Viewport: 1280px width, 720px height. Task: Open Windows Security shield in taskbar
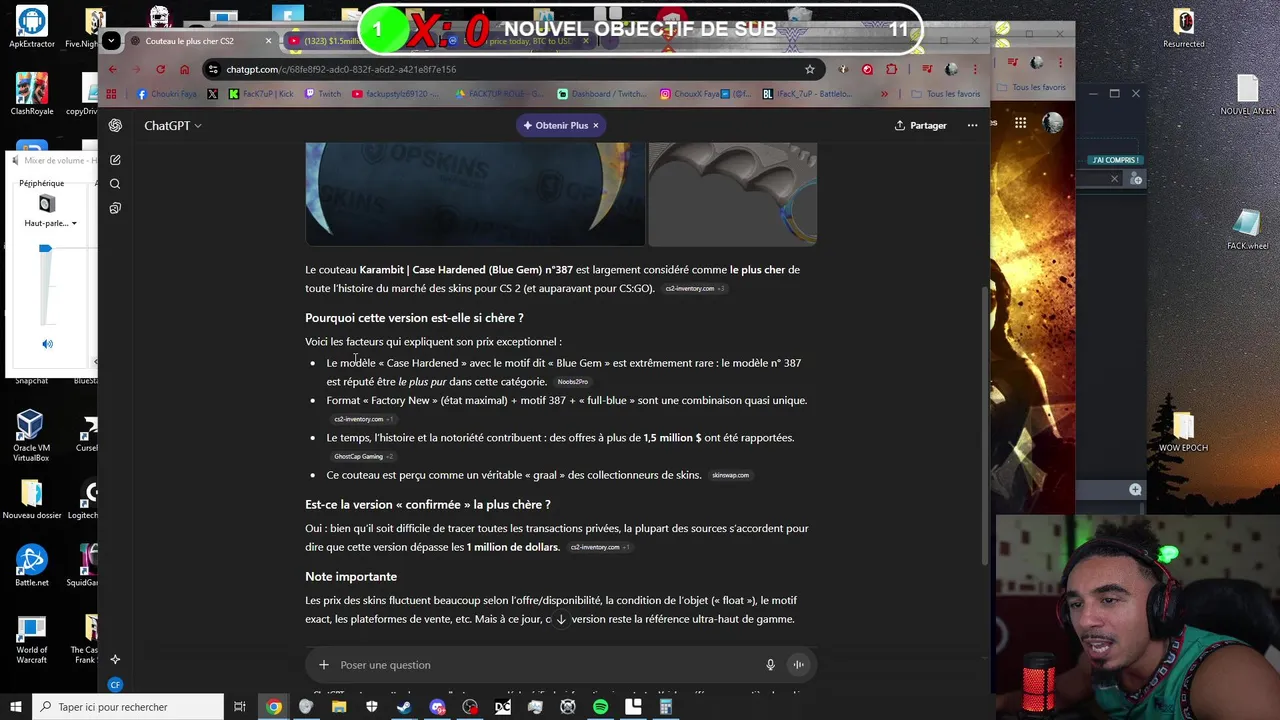click(372, 707)
